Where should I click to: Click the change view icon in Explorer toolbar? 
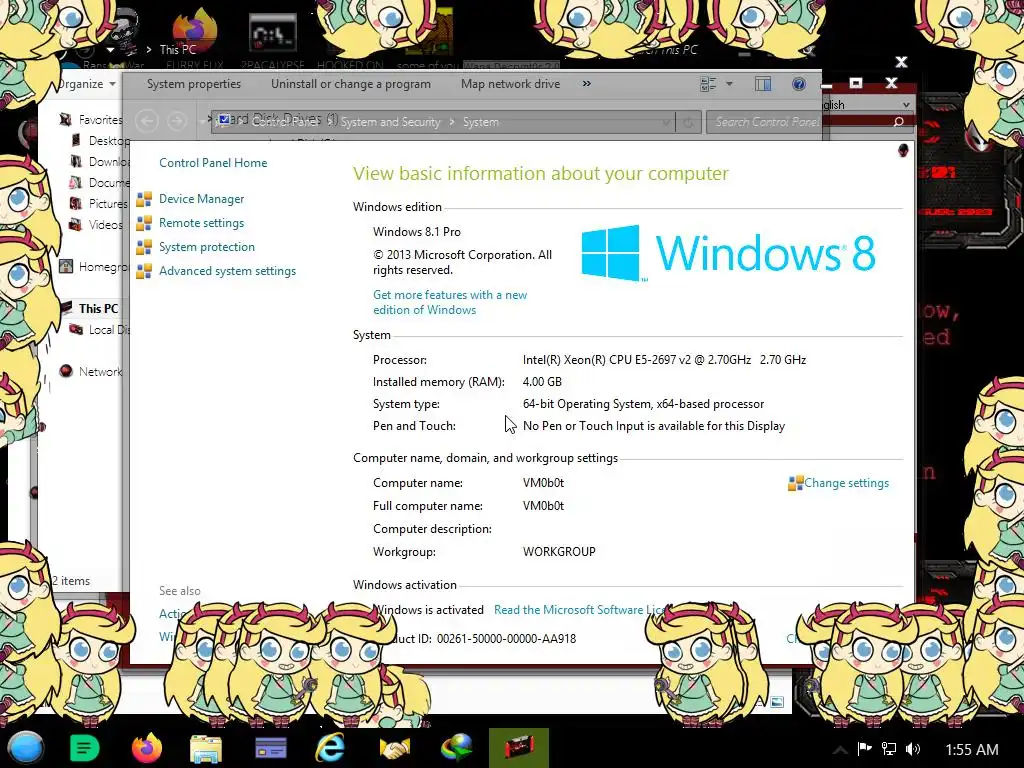point(709,84)
